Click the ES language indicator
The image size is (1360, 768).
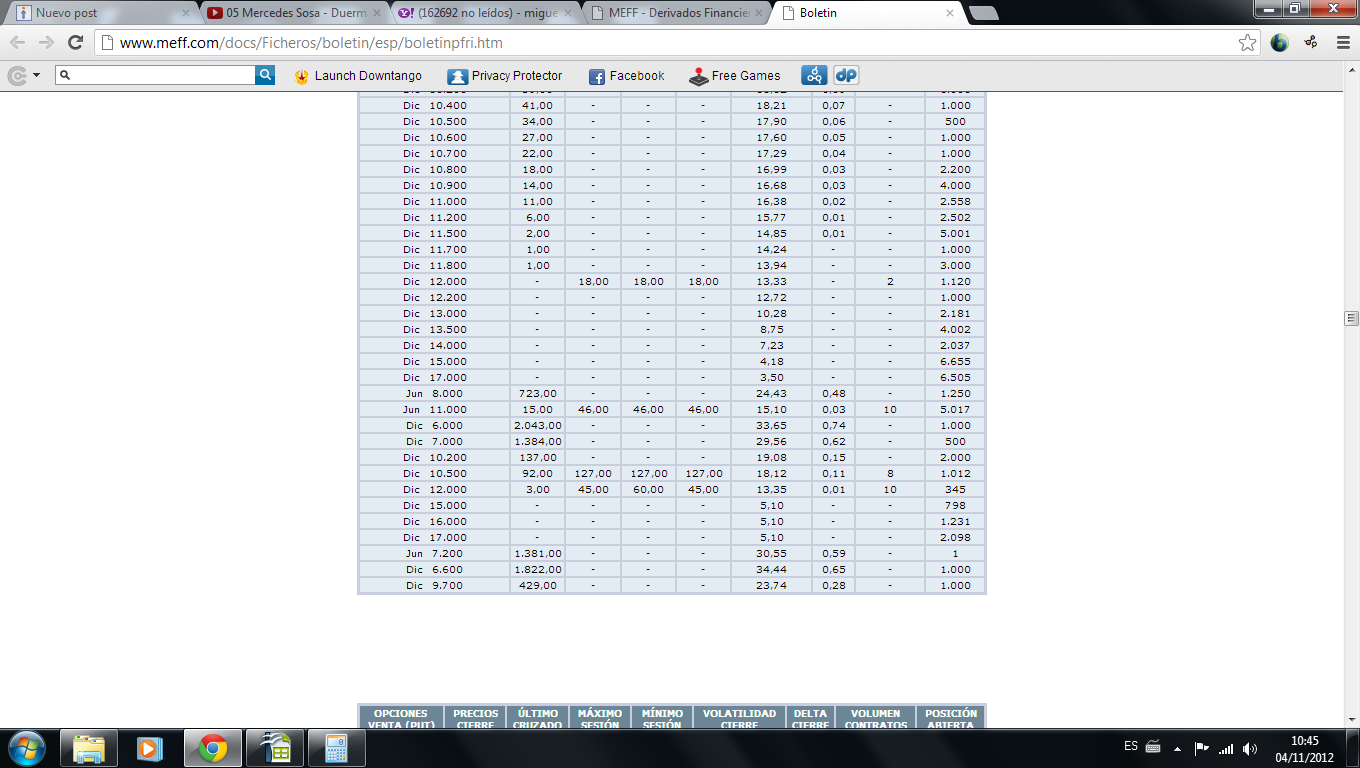tap(1130, 746)
